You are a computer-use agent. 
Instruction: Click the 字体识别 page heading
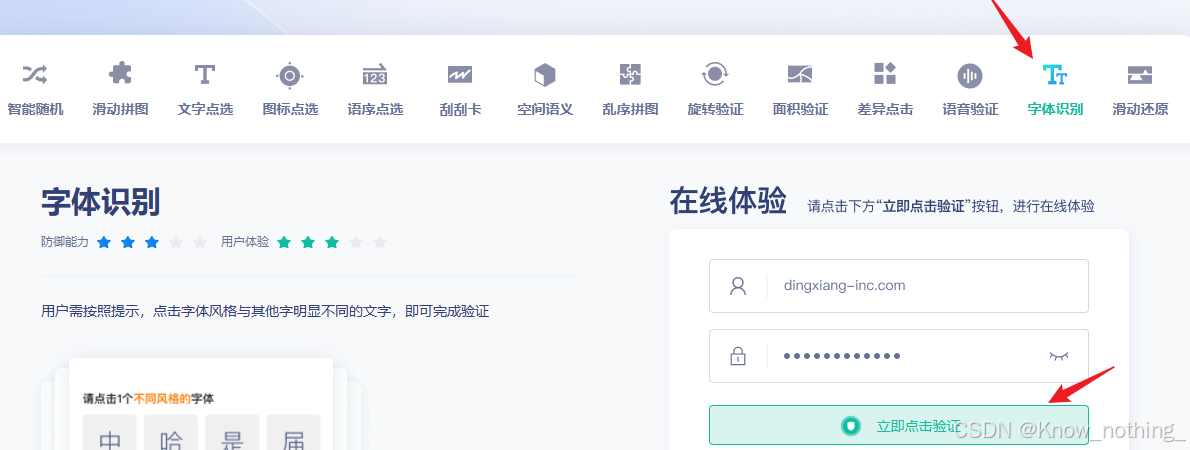[x=100, y=203]
